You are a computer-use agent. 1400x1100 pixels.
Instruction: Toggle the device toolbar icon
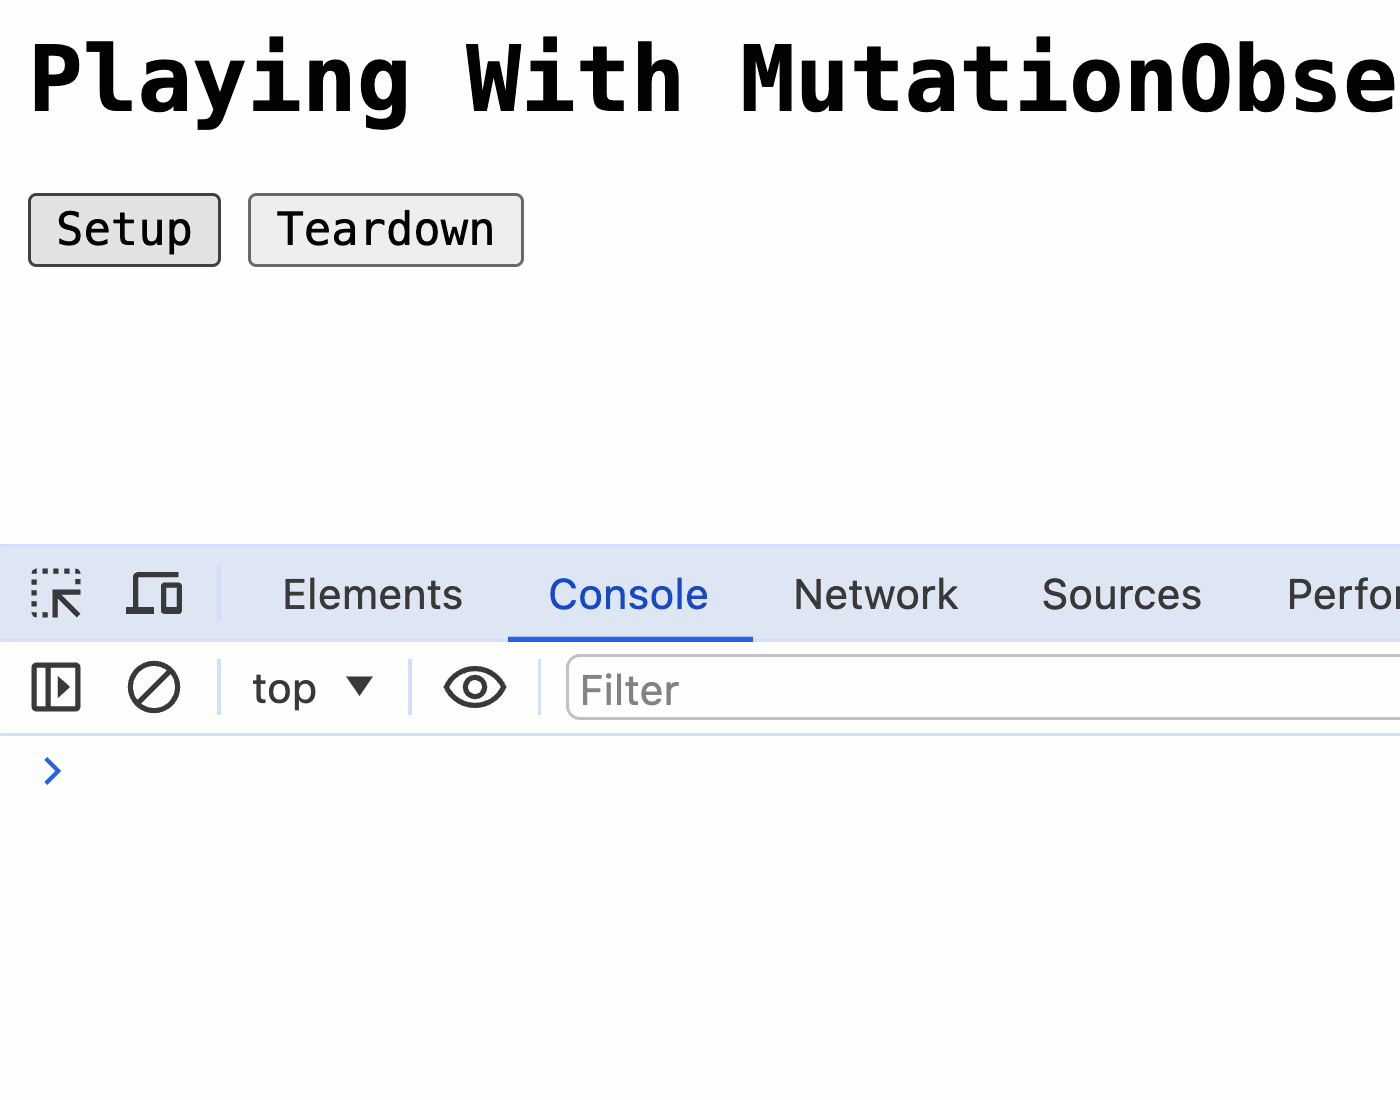(x=154, y=594)
